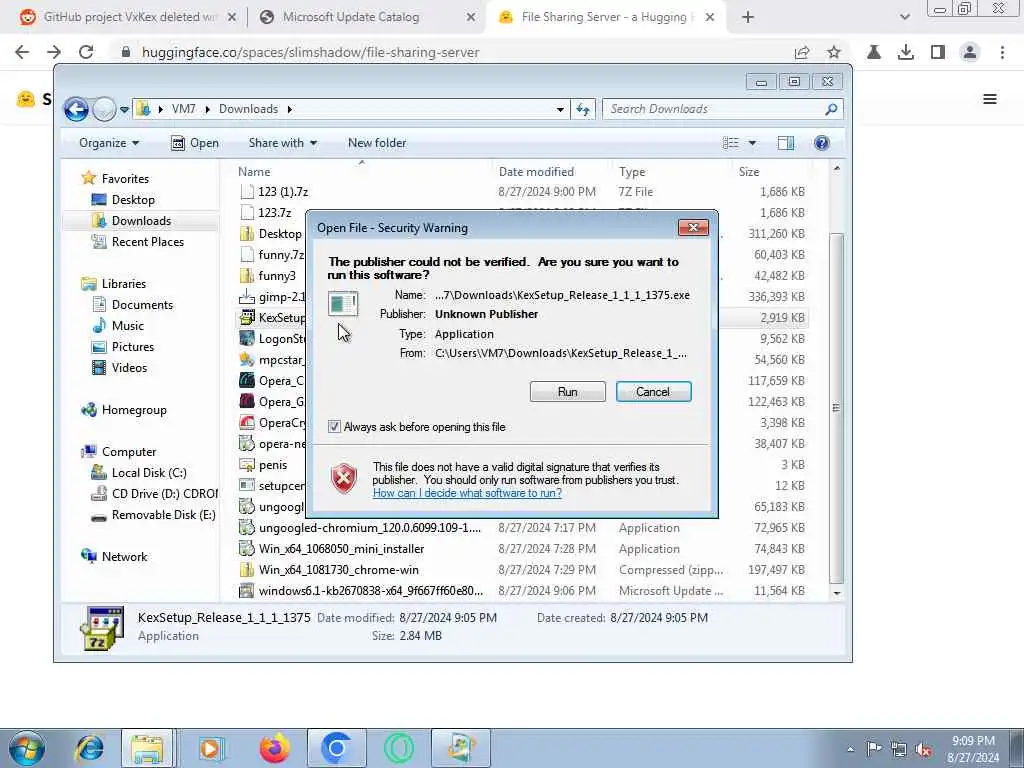1024x768 pixels.
Task: Select the Win_x64_1081730_chrome-win zip file
Action: click(338, 570)
